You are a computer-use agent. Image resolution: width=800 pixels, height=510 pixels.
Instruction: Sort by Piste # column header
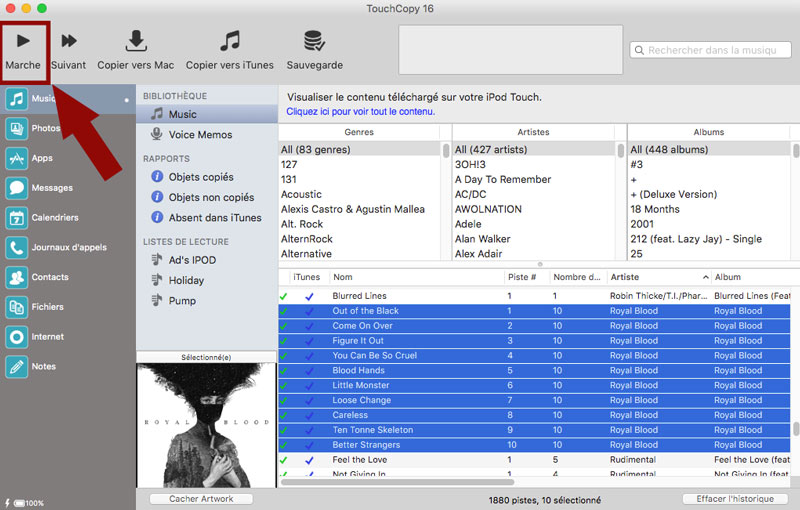point(527,277)
